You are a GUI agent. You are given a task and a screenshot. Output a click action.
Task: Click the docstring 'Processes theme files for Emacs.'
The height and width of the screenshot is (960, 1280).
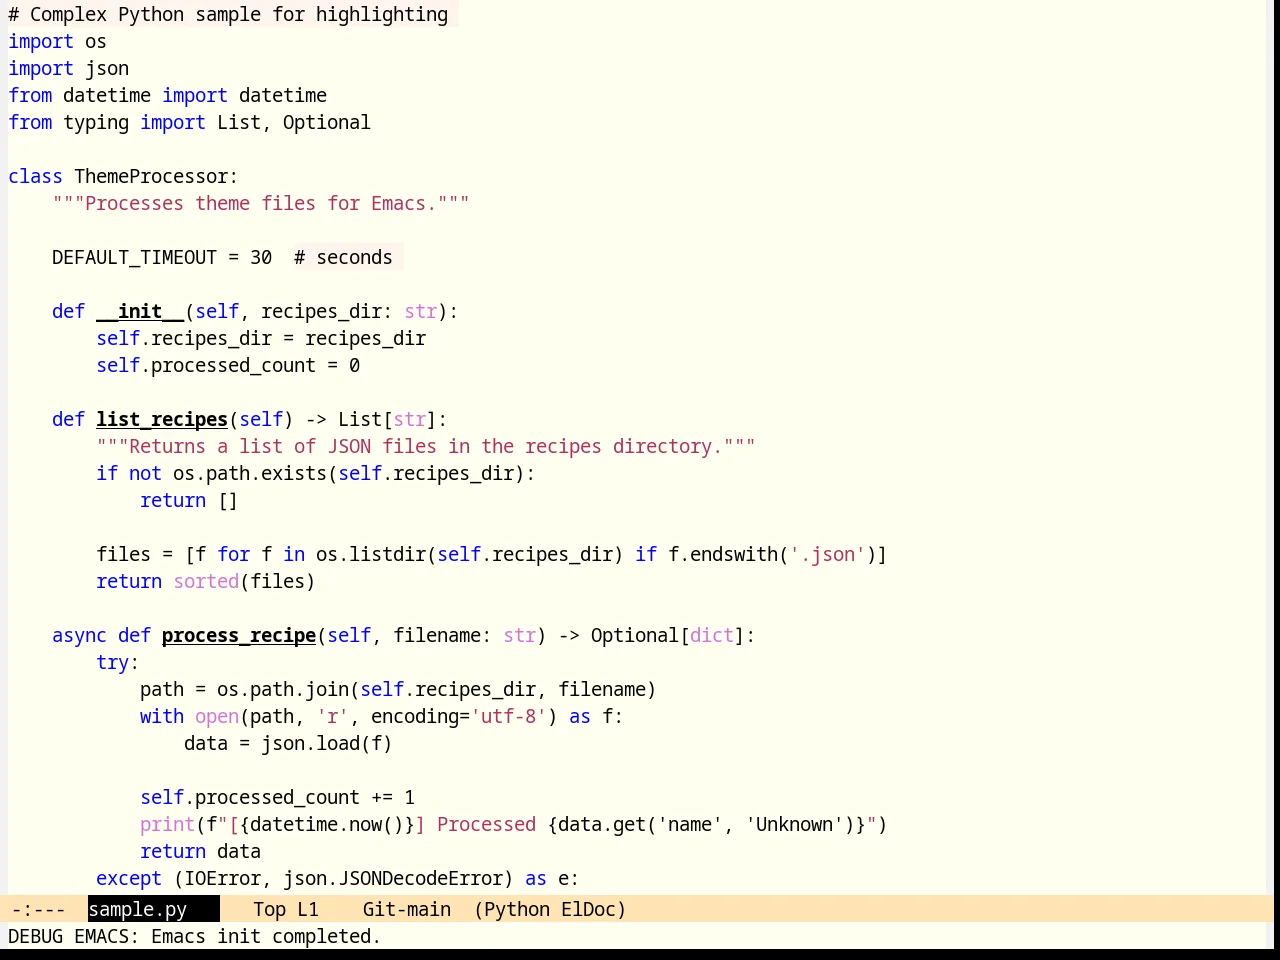261,203
